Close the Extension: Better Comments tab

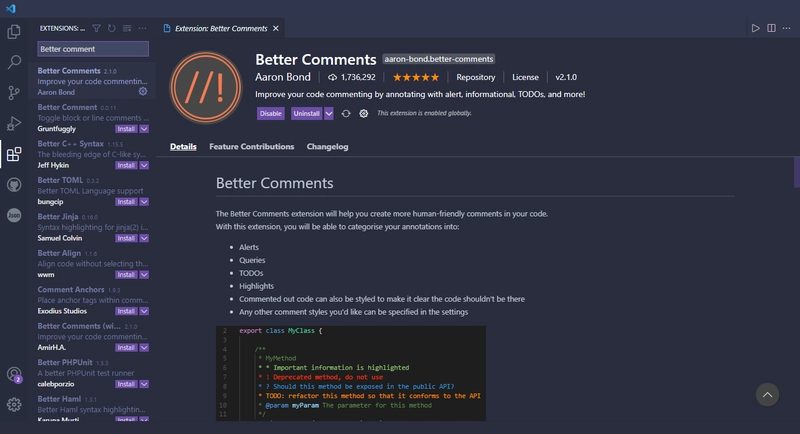(276, 29)
